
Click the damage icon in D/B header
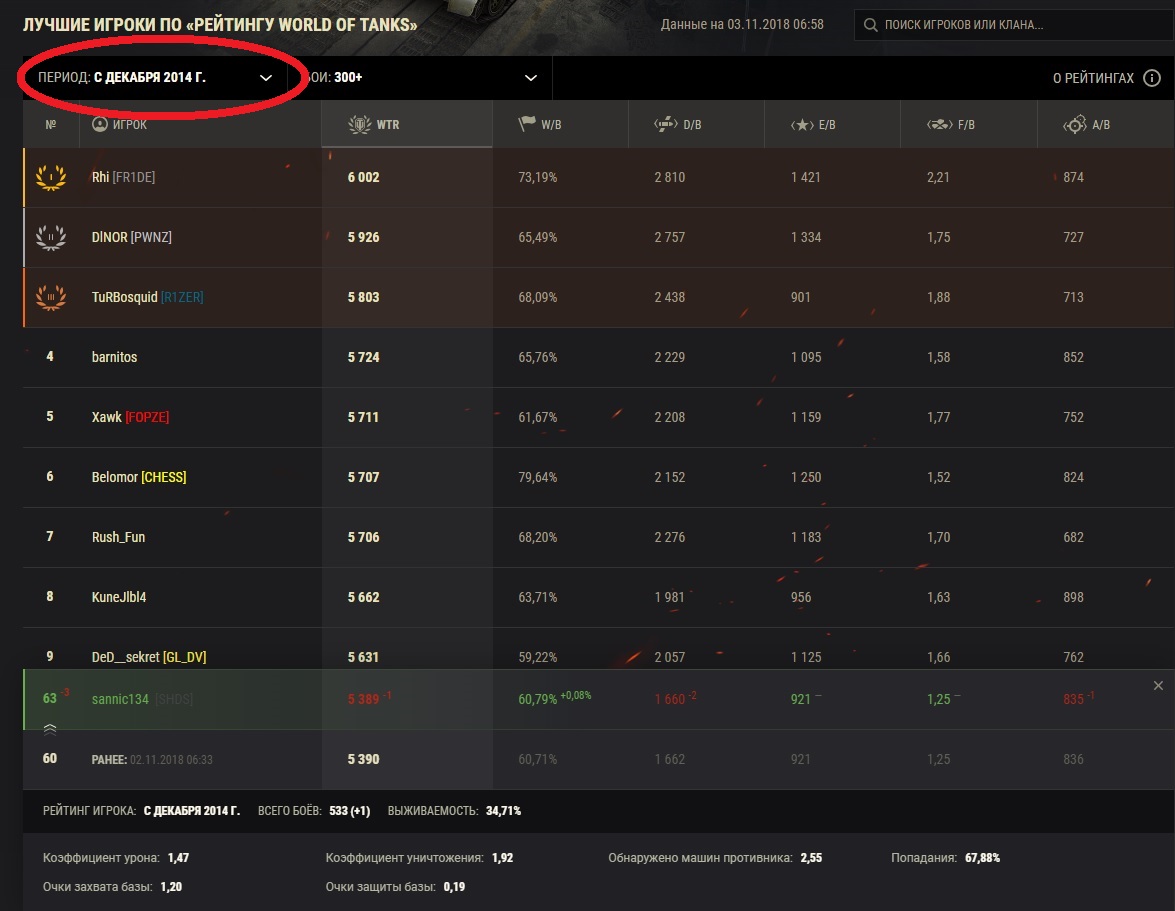[665, 124]
